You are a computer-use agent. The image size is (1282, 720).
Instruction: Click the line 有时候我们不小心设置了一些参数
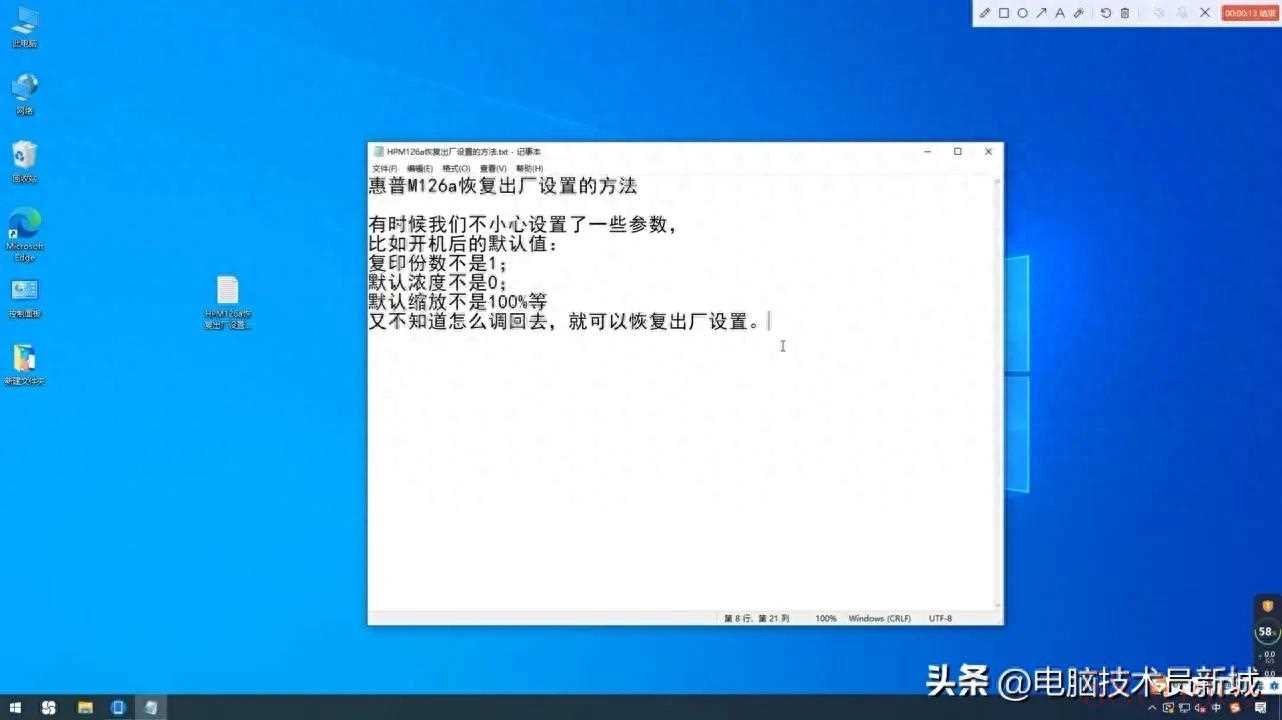coord(524,225)
